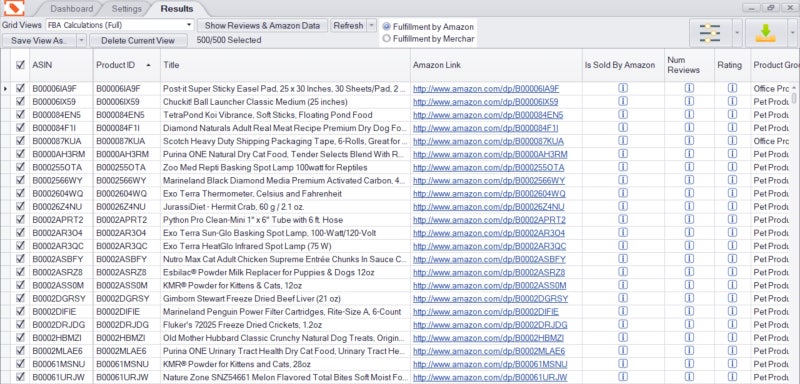The height and width of the screenshot is (384, 800).
Task: Select the Results tab
Action: pyautogui.click(x=177, y=9)
